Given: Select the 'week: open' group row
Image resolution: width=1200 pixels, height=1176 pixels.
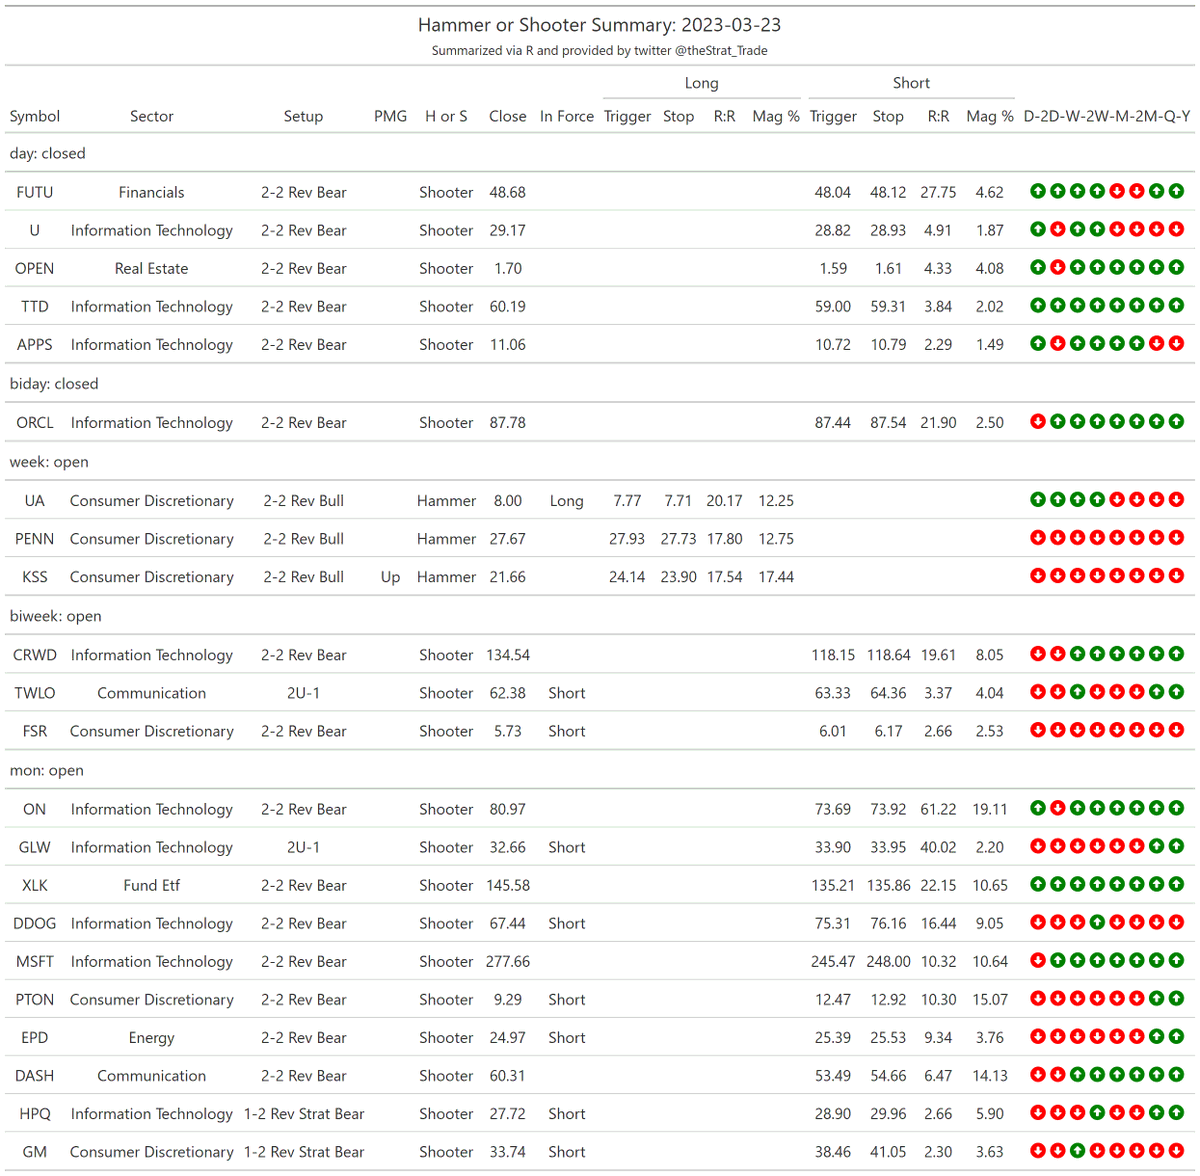Looking at the screenshot, I should pyautogui.click(x=600, y=461).
